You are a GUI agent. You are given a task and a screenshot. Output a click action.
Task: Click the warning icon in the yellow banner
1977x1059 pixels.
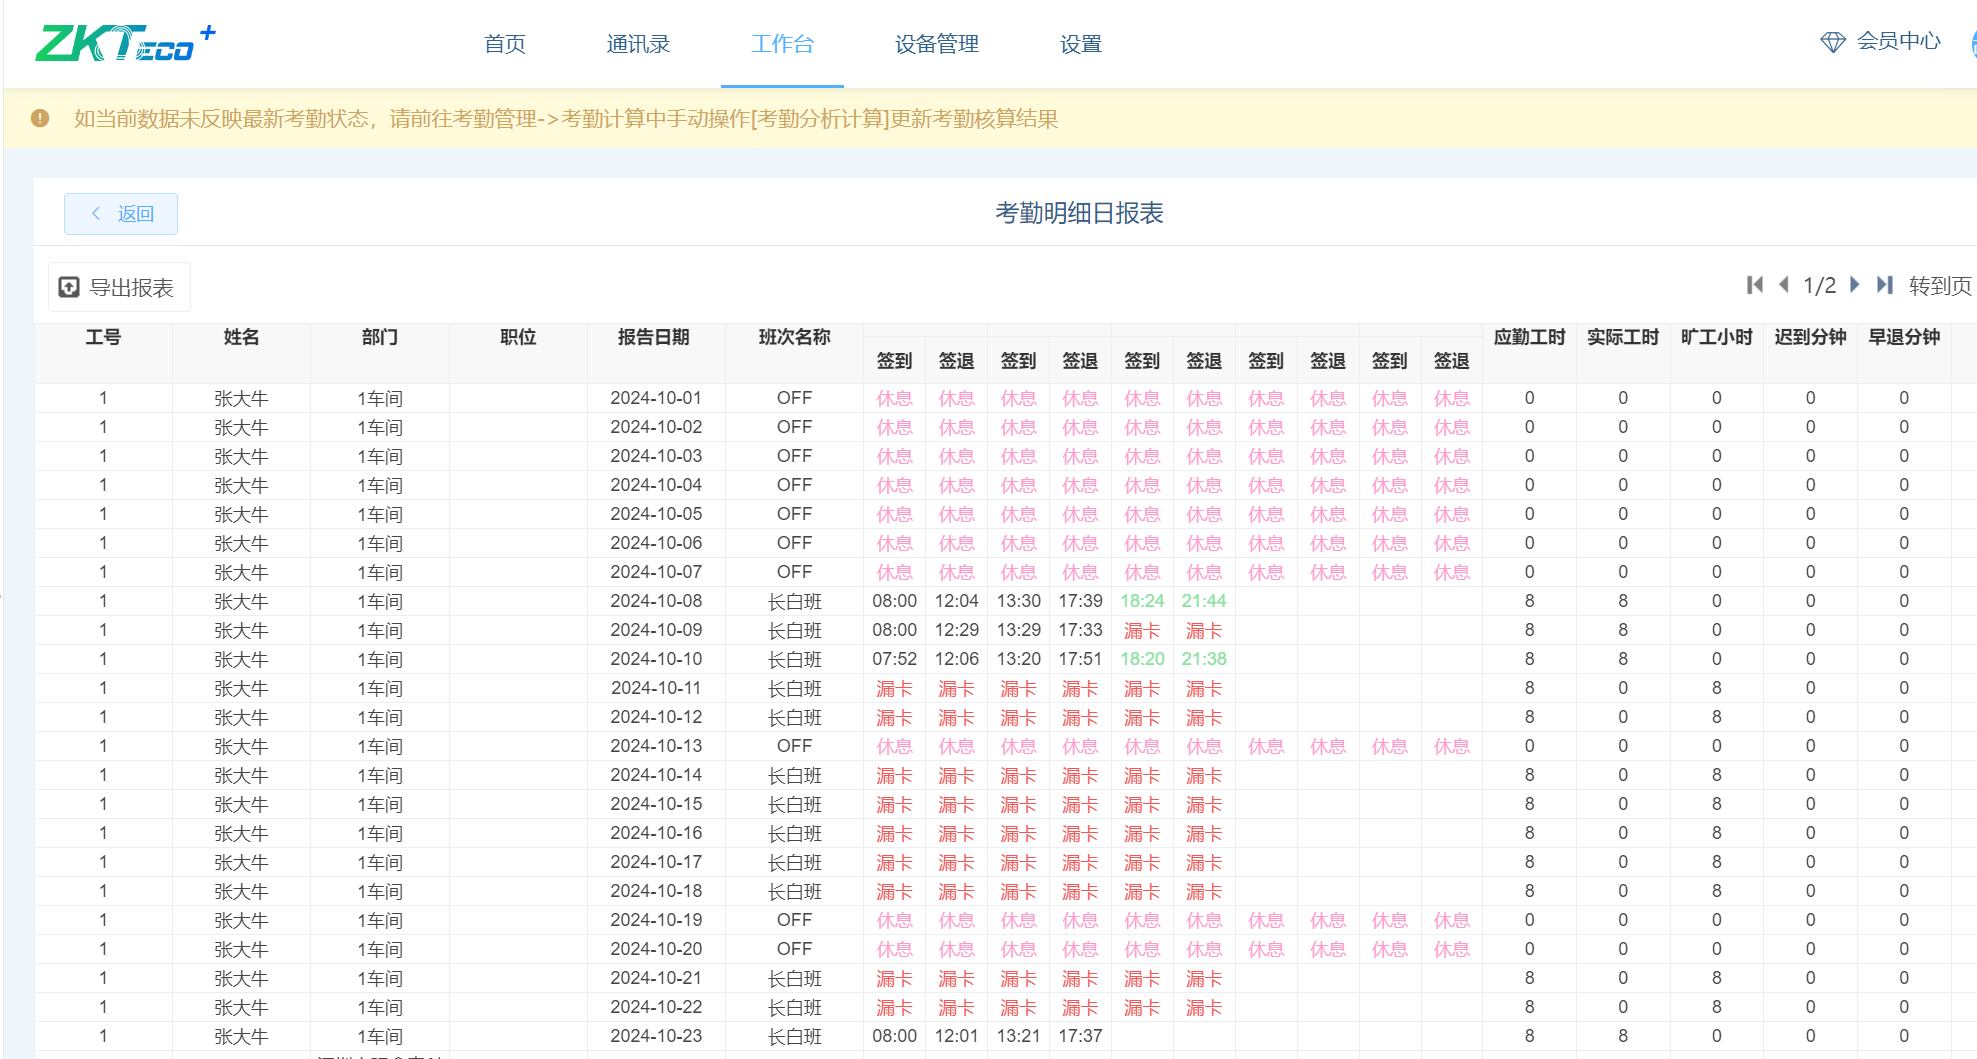click(40, 118)
